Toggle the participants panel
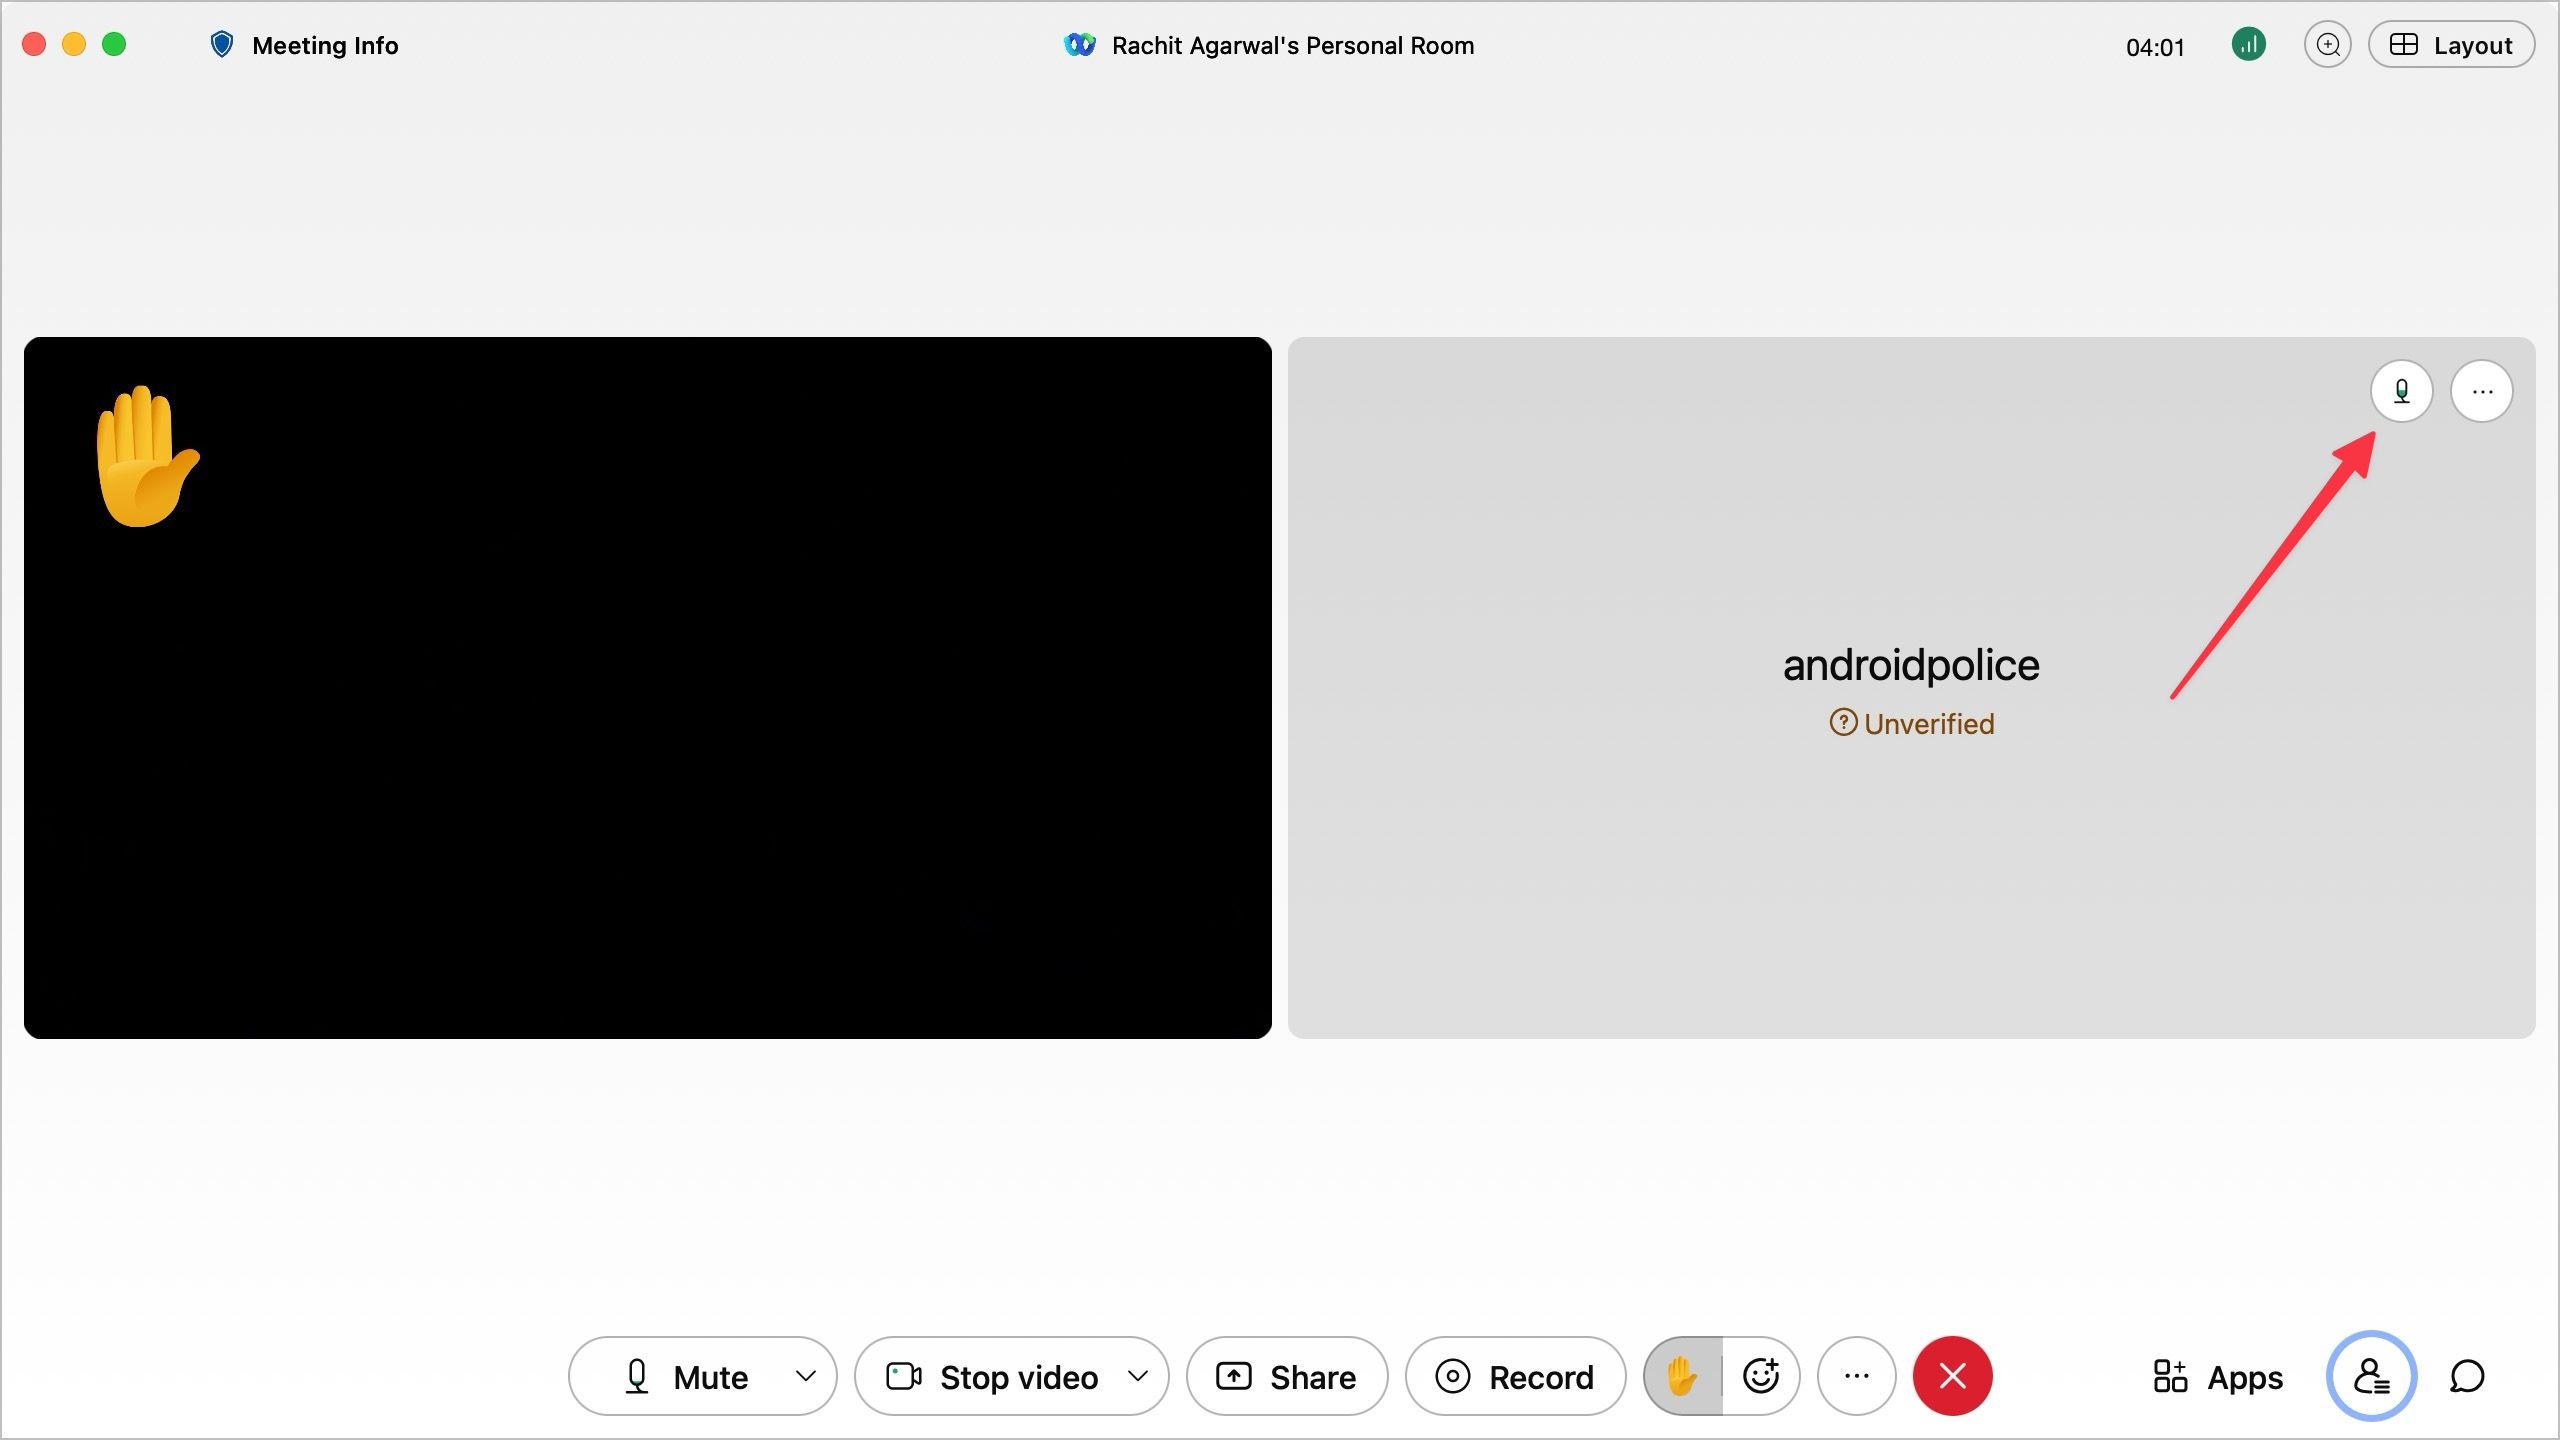The height and width of the screenshot is (1440, 2560). point(2371,1377)
